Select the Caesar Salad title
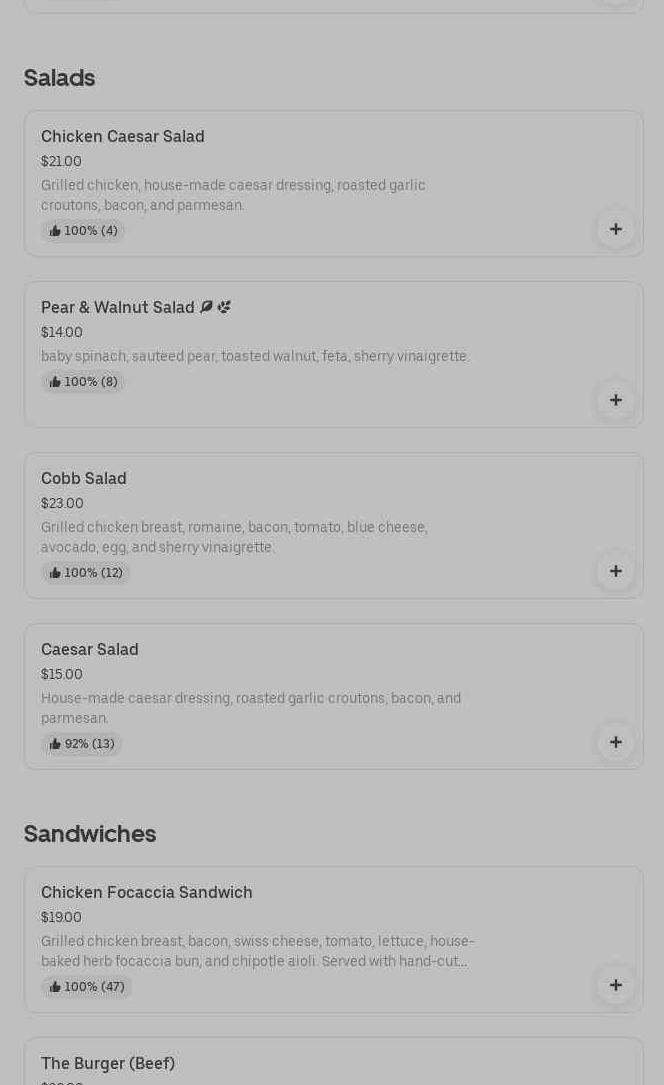 pyautogui.click(x=90, y=650)
